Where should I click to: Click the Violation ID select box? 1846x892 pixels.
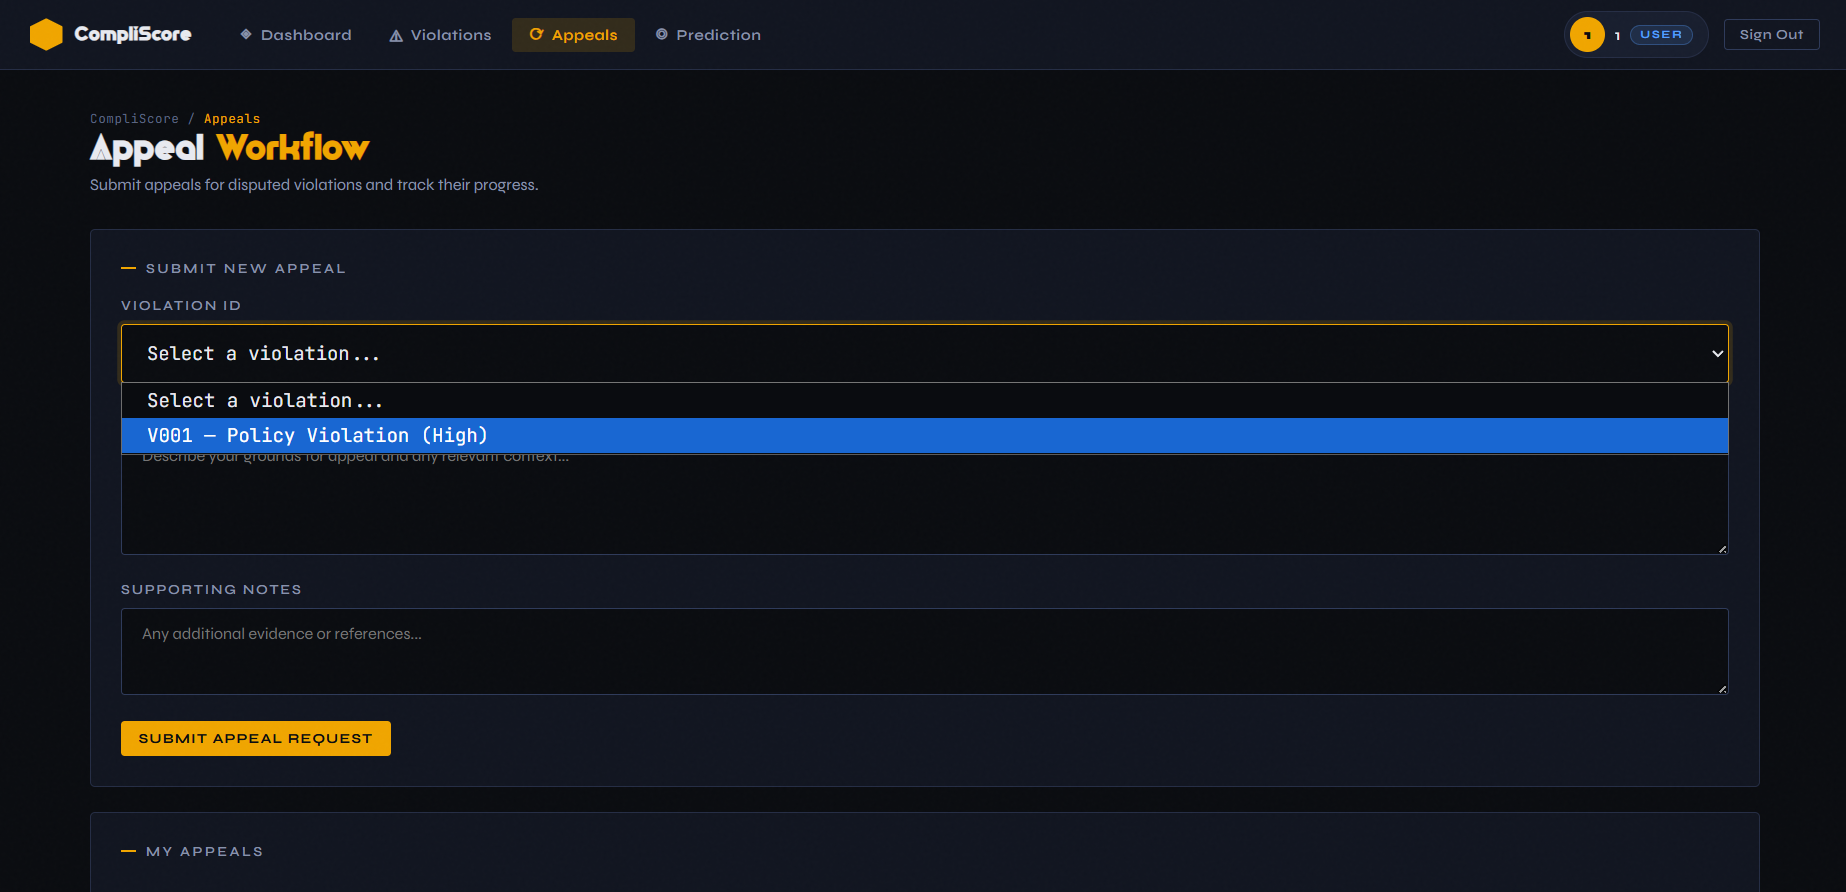pyautogui.click(x=900, y=353)
